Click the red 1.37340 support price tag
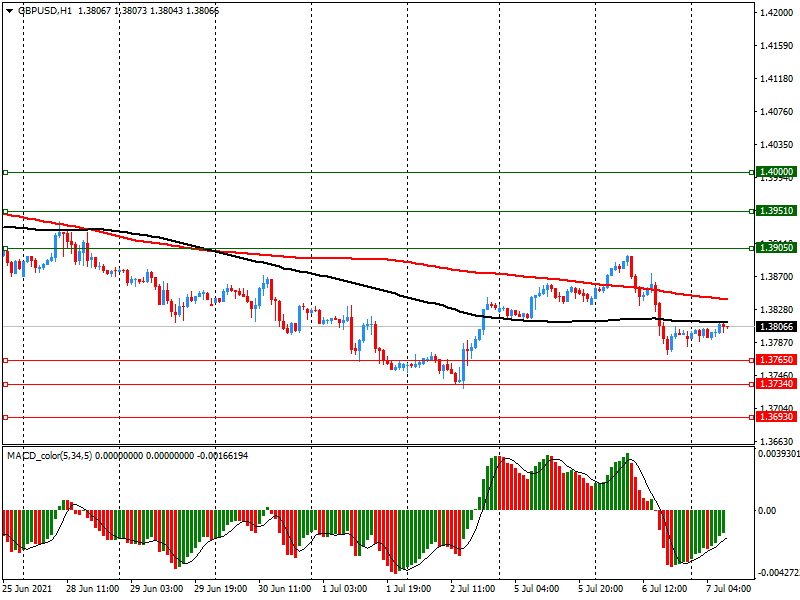 776,384
